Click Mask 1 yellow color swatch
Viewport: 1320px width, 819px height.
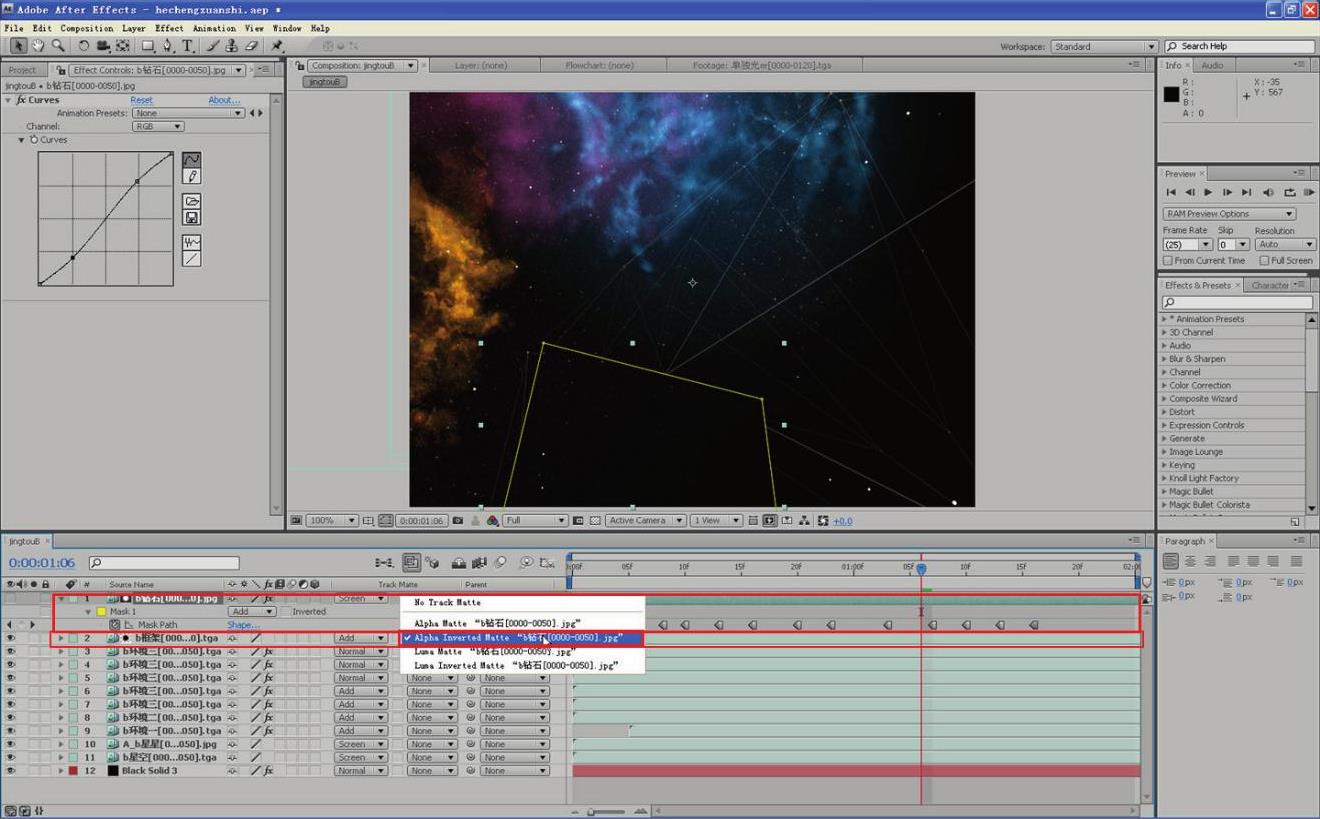[101, 612]
